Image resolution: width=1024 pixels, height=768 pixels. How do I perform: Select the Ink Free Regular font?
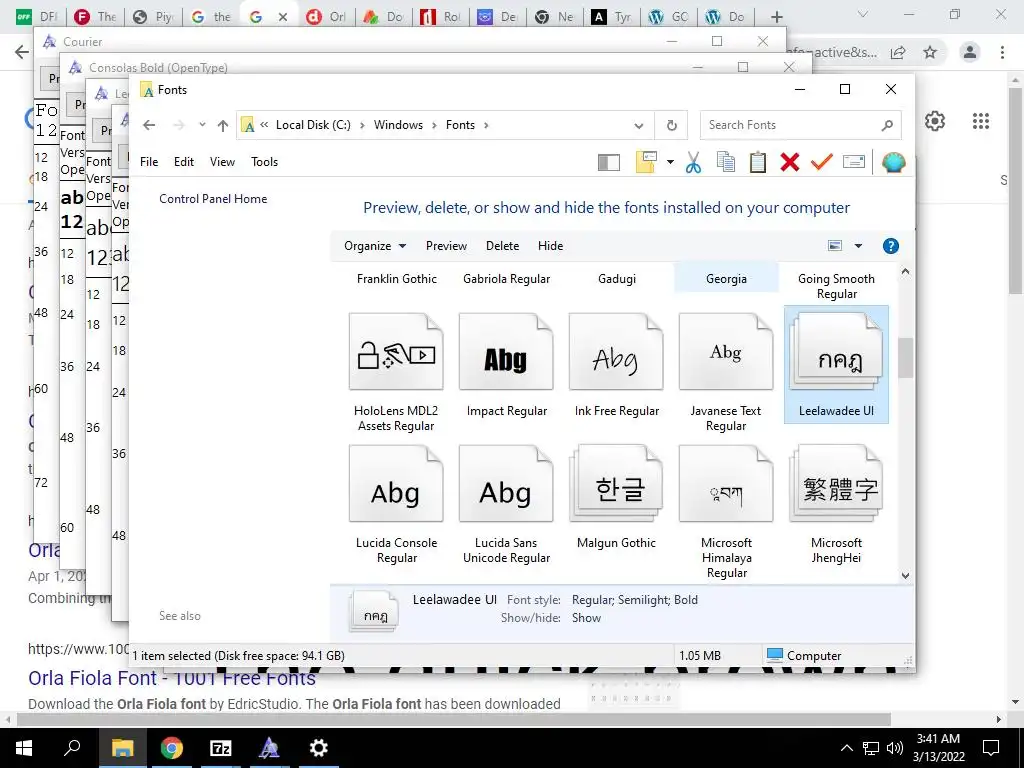(616, 364)
